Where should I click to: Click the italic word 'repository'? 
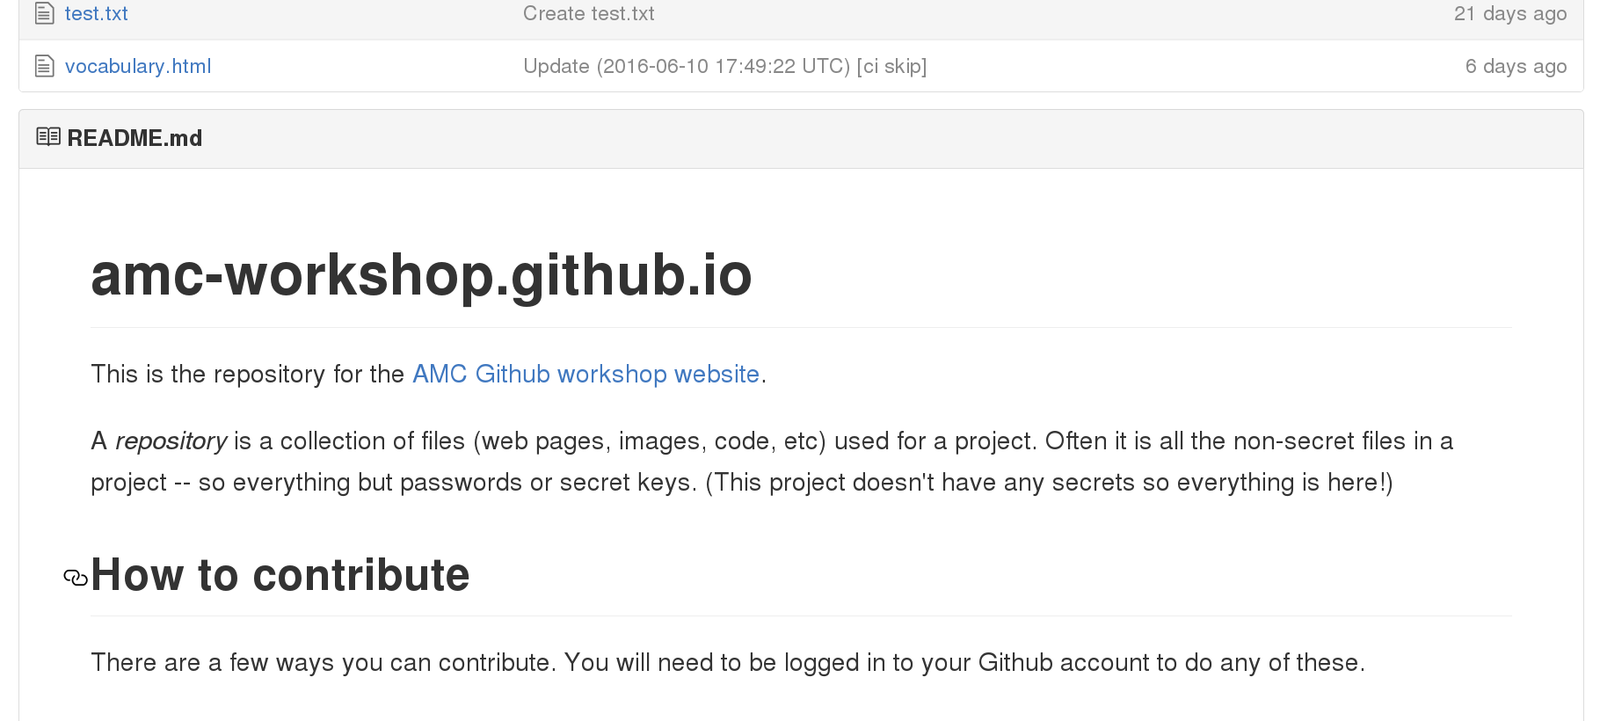click(171, 441)
